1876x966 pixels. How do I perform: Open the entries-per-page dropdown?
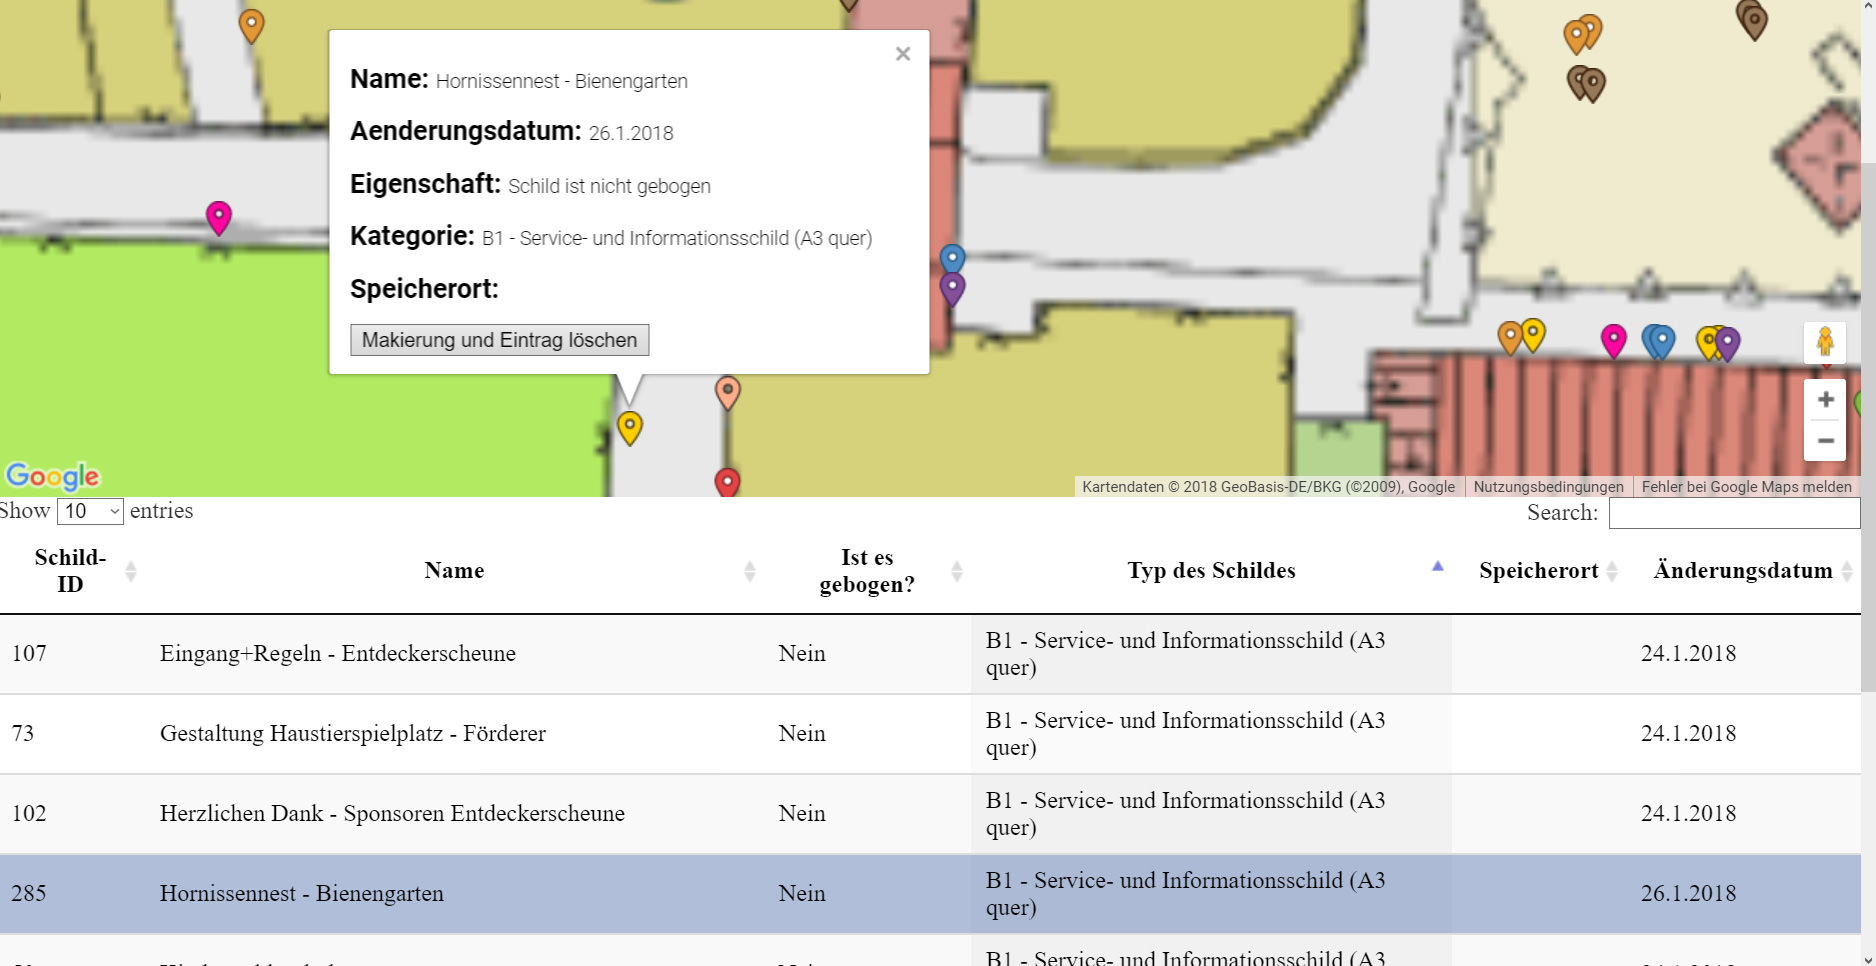coord(90,511)
